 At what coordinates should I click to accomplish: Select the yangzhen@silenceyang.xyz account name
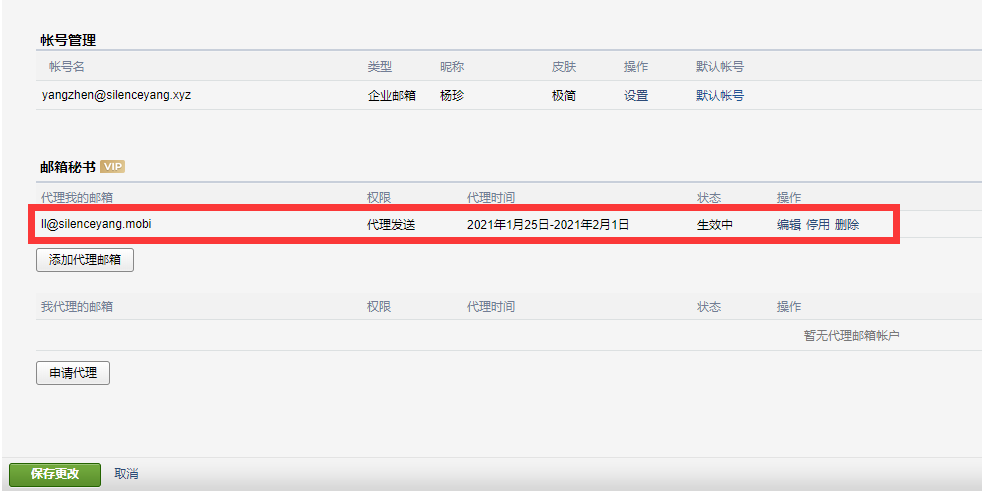click(116, 96)
